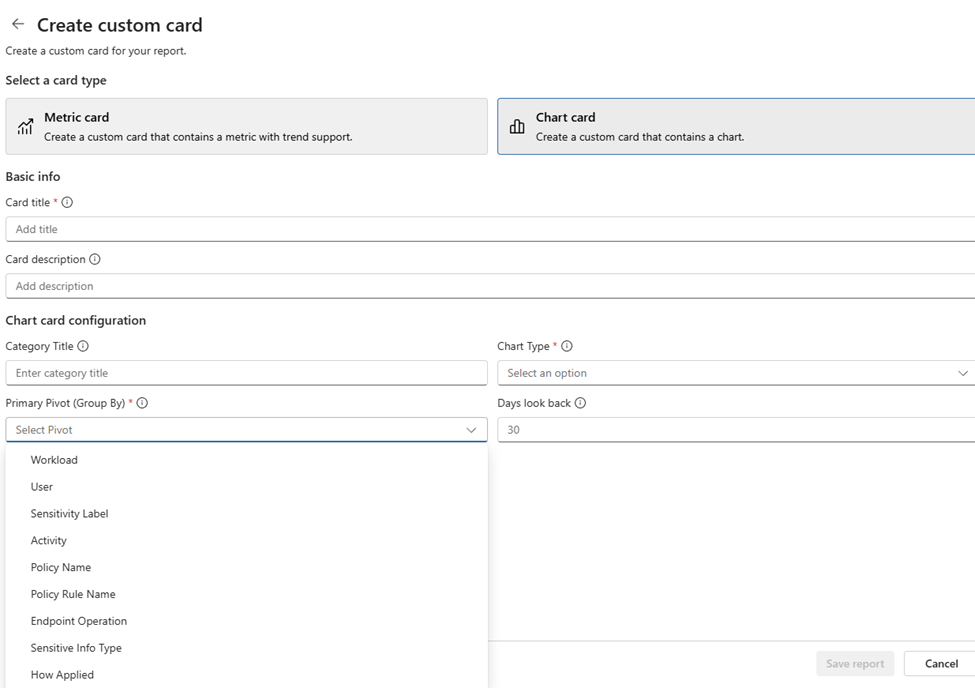
Task: Click the Add title input field
Action: coord(490,229)
